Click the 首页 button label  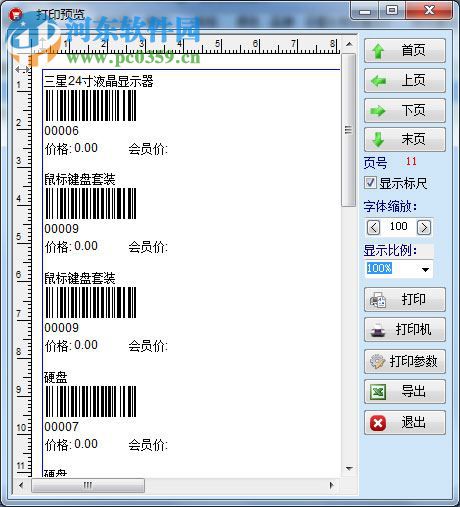(x=413, y=50)
